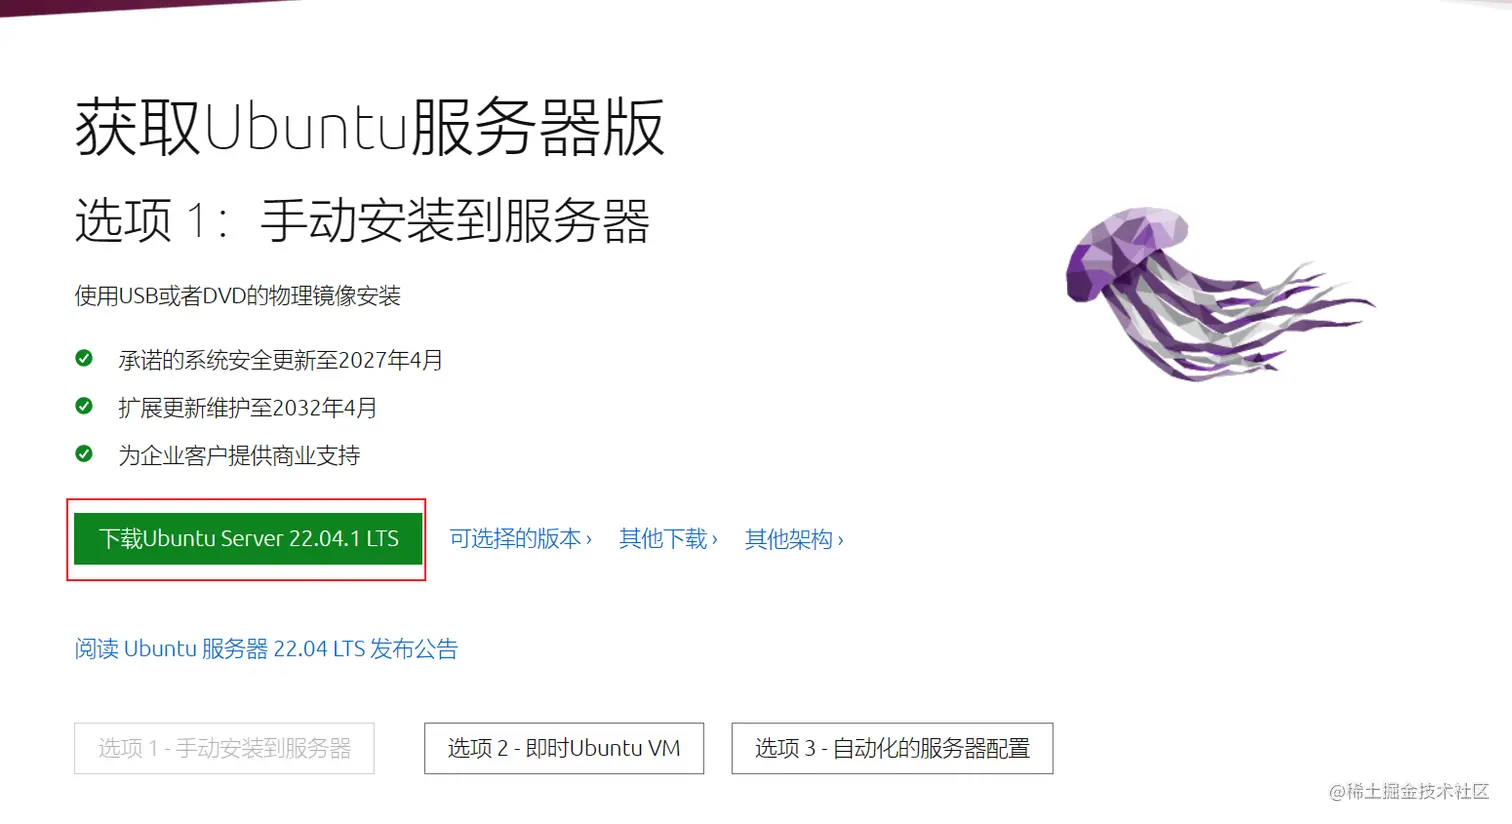This screenshot has height=824, width=1512.
Task: Click the 使用USB或者DVD的物理镜像安装 text
Action: 238,296
